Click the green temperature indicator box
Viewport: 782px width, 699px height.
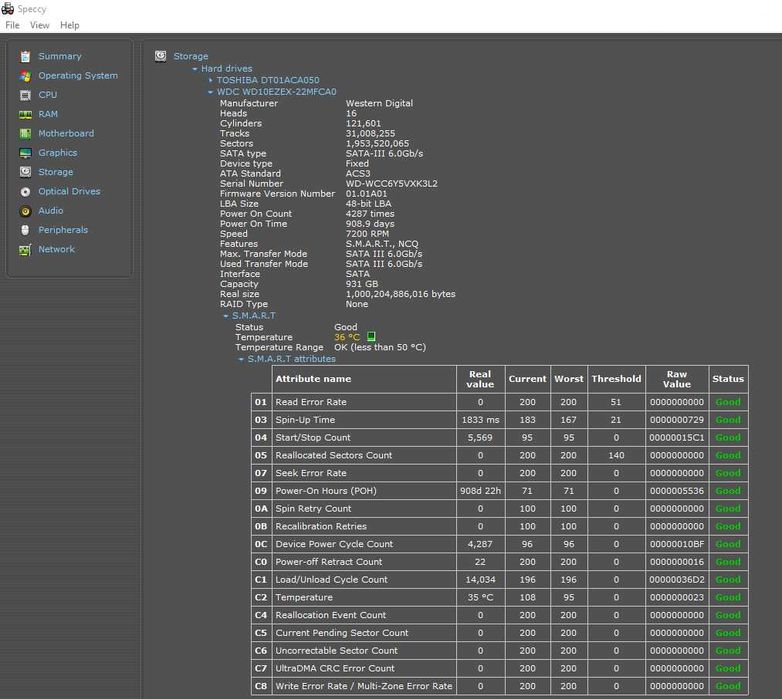(371, 338)
